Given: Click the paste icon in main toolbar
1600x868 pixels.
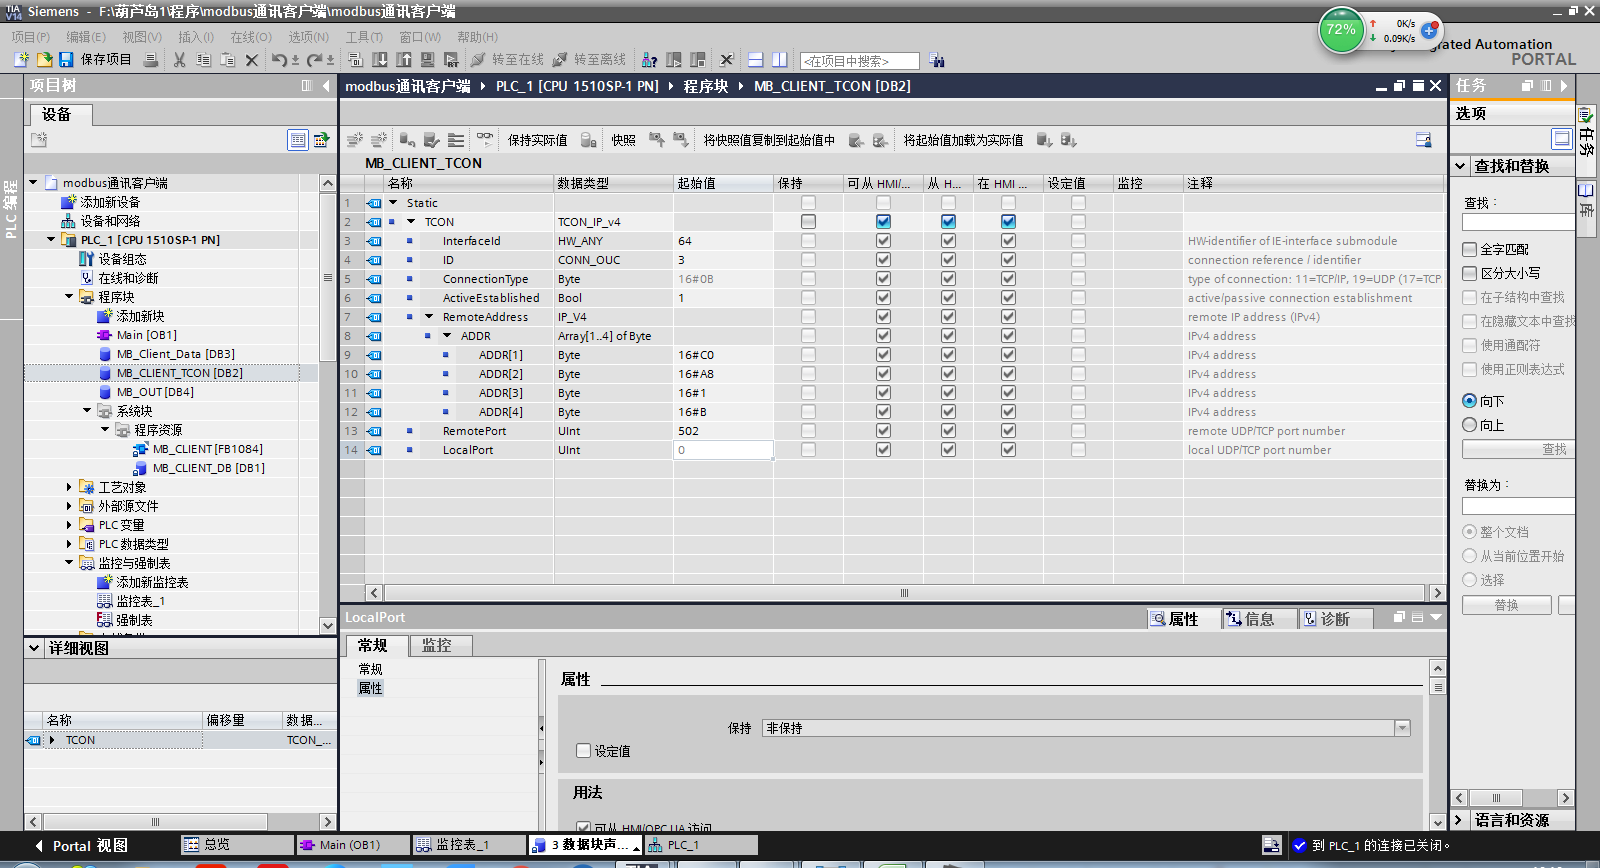Looking at the screenshot, I should click(227, 60).
